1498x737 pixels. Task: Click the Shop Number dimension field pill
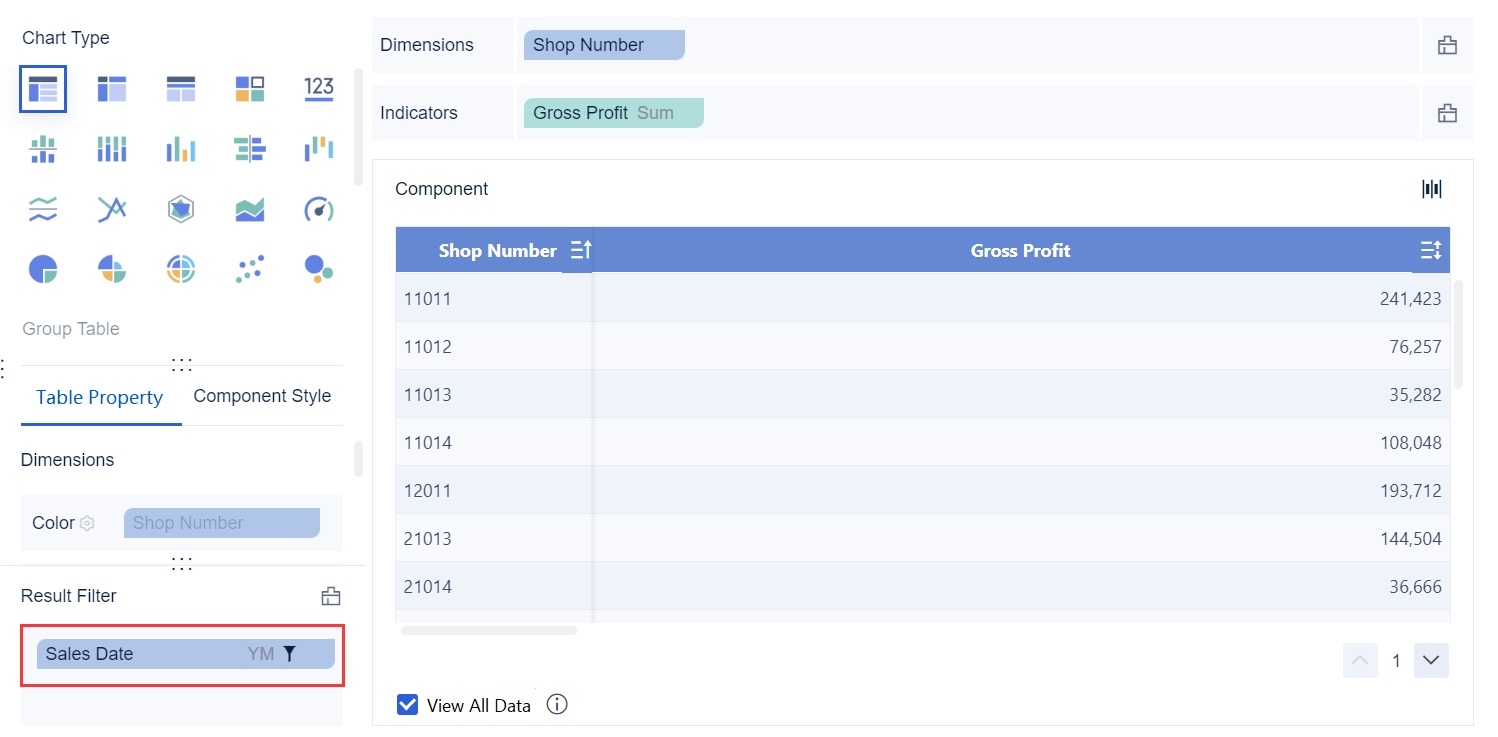coord(603,45)
